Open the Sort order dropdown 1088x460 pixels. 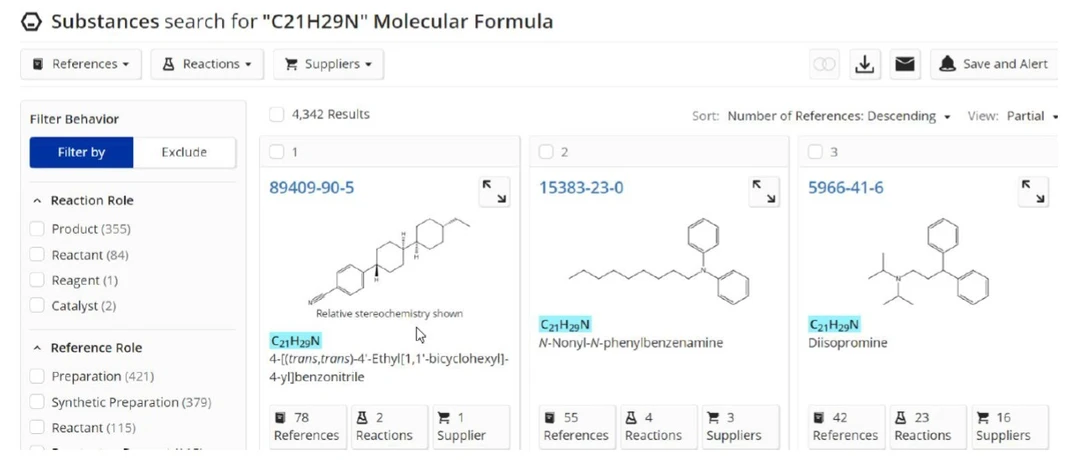(839, 116)
